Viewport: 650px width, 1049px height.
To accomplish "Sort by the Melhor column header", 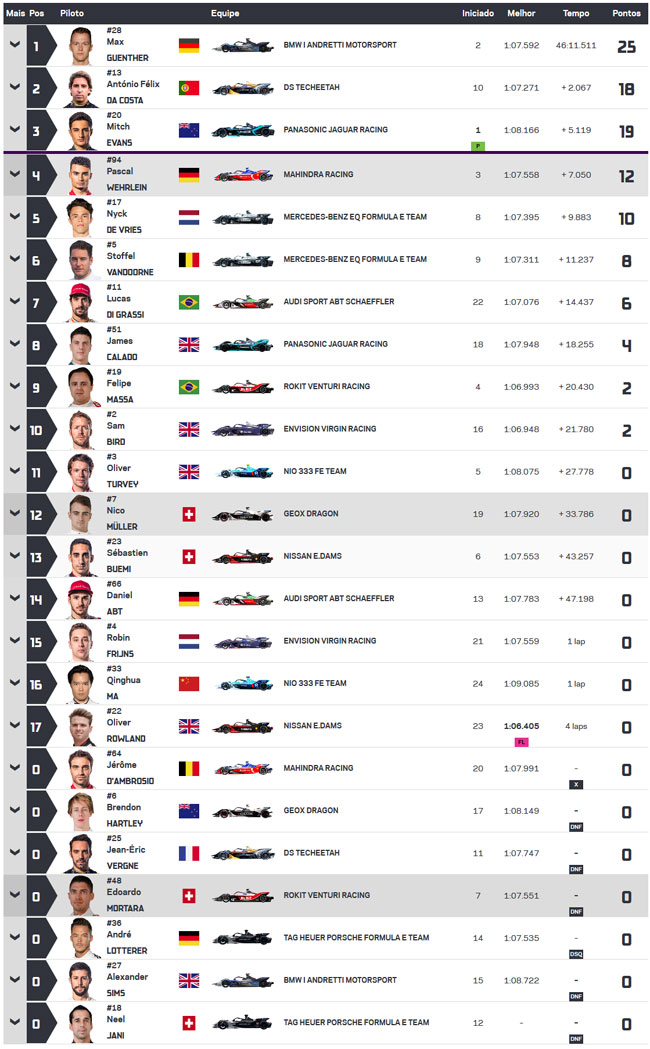I will (521, 13).
